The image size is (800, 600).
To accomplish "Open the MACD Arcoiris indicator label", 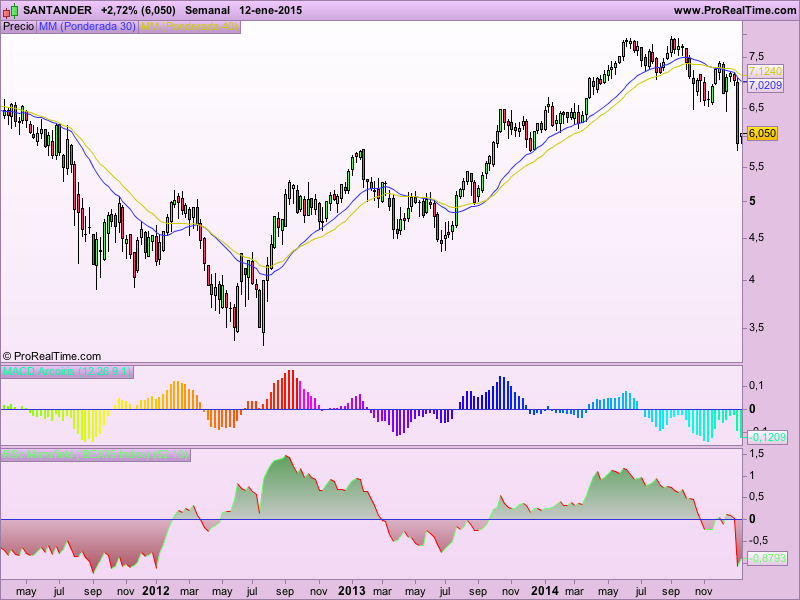I will 67,371.
